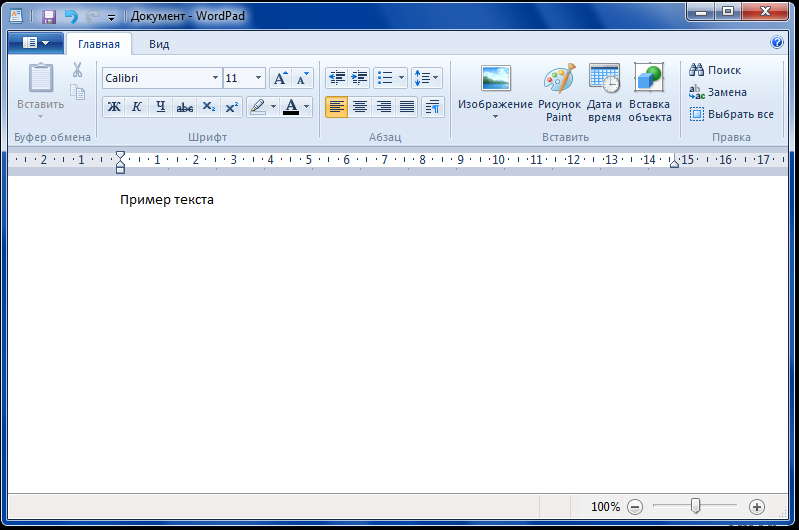Maximize the WordPad window

[728, 12]
